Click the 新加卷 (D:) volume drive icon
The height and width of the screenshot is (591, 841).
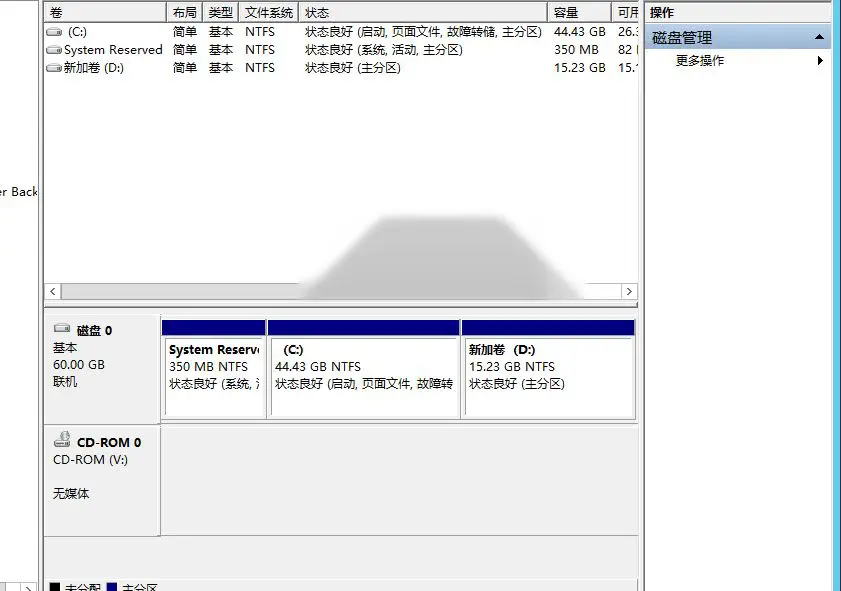pyautogui.click(x=54, y=68)
